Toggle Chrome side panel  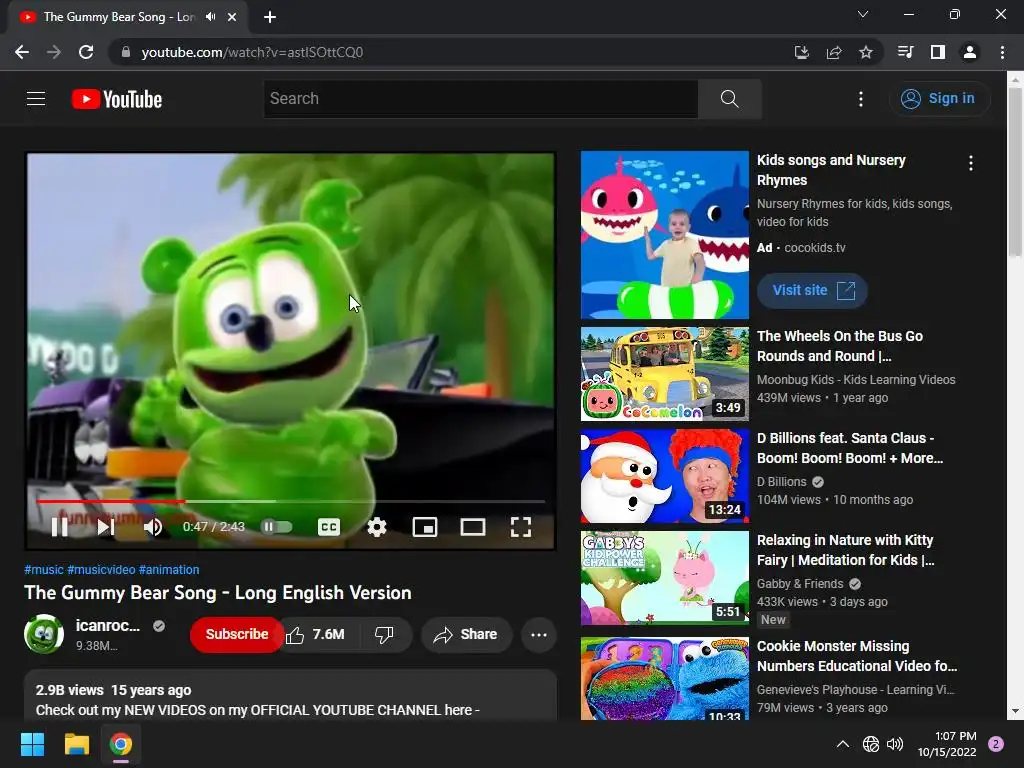(x=938, y=52)
